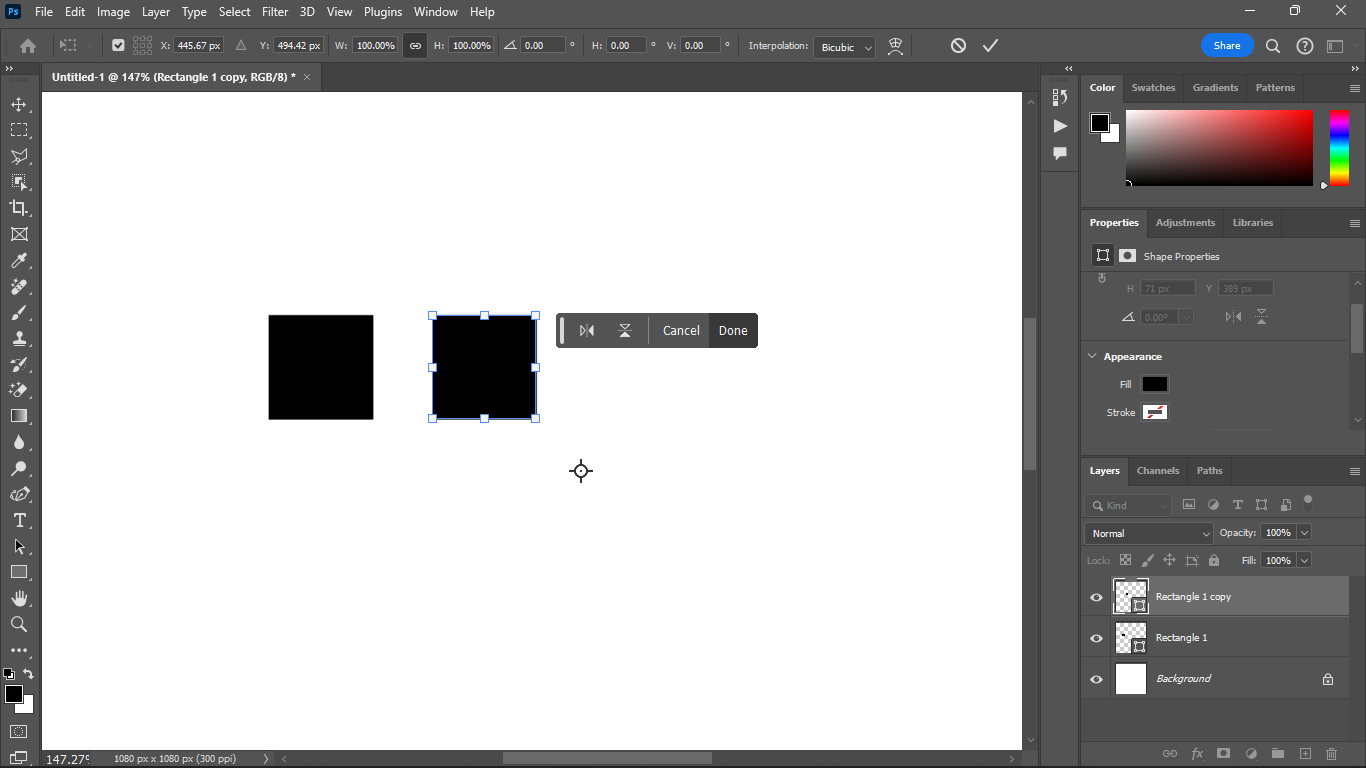Select the Move tool

[20, 103]
